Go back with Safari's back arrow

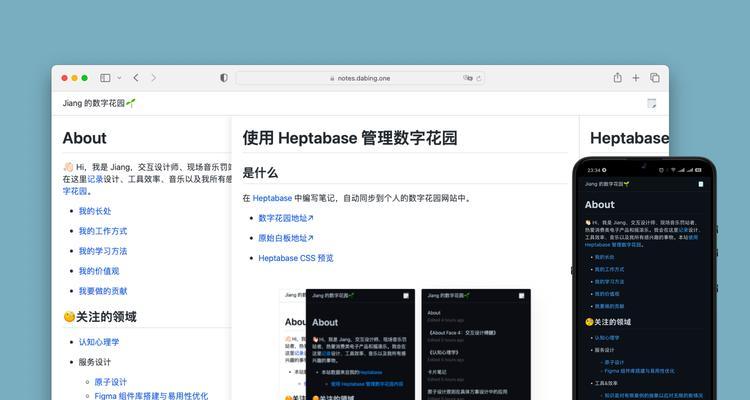(136, 78)
